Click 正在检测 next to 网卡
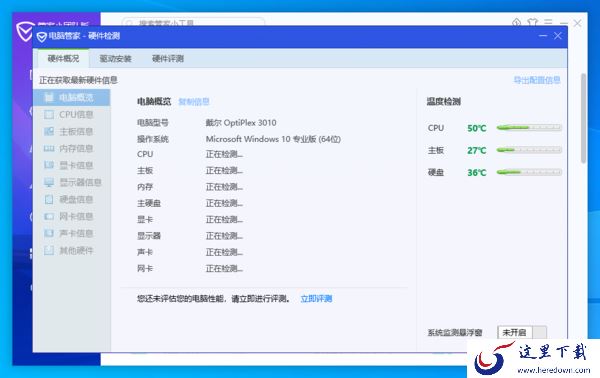Viewport: 600px width, 378px height. pyautogui.click(x=224, y=269)
